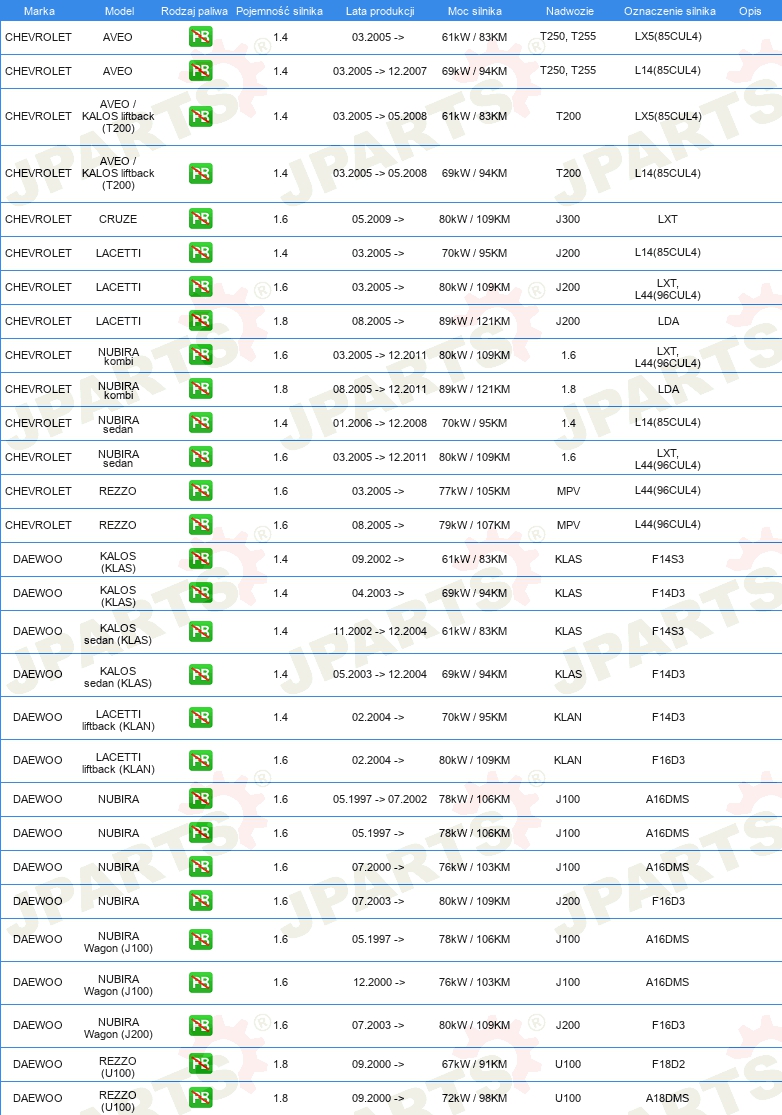782x1115 pixels.
Task: Click the 01.2006 -> 12.2008 production cell
Action: pos(380,423)
